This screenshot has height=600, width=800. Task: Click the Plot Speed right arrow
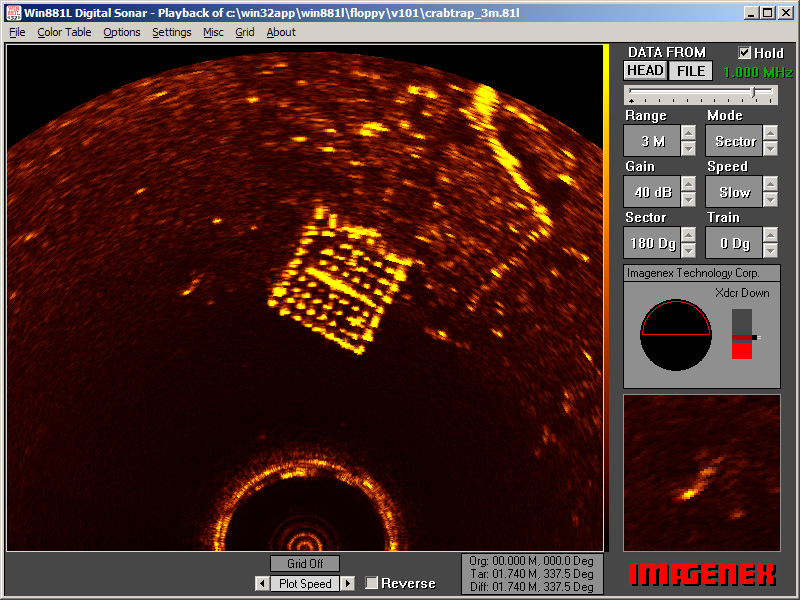347,583
